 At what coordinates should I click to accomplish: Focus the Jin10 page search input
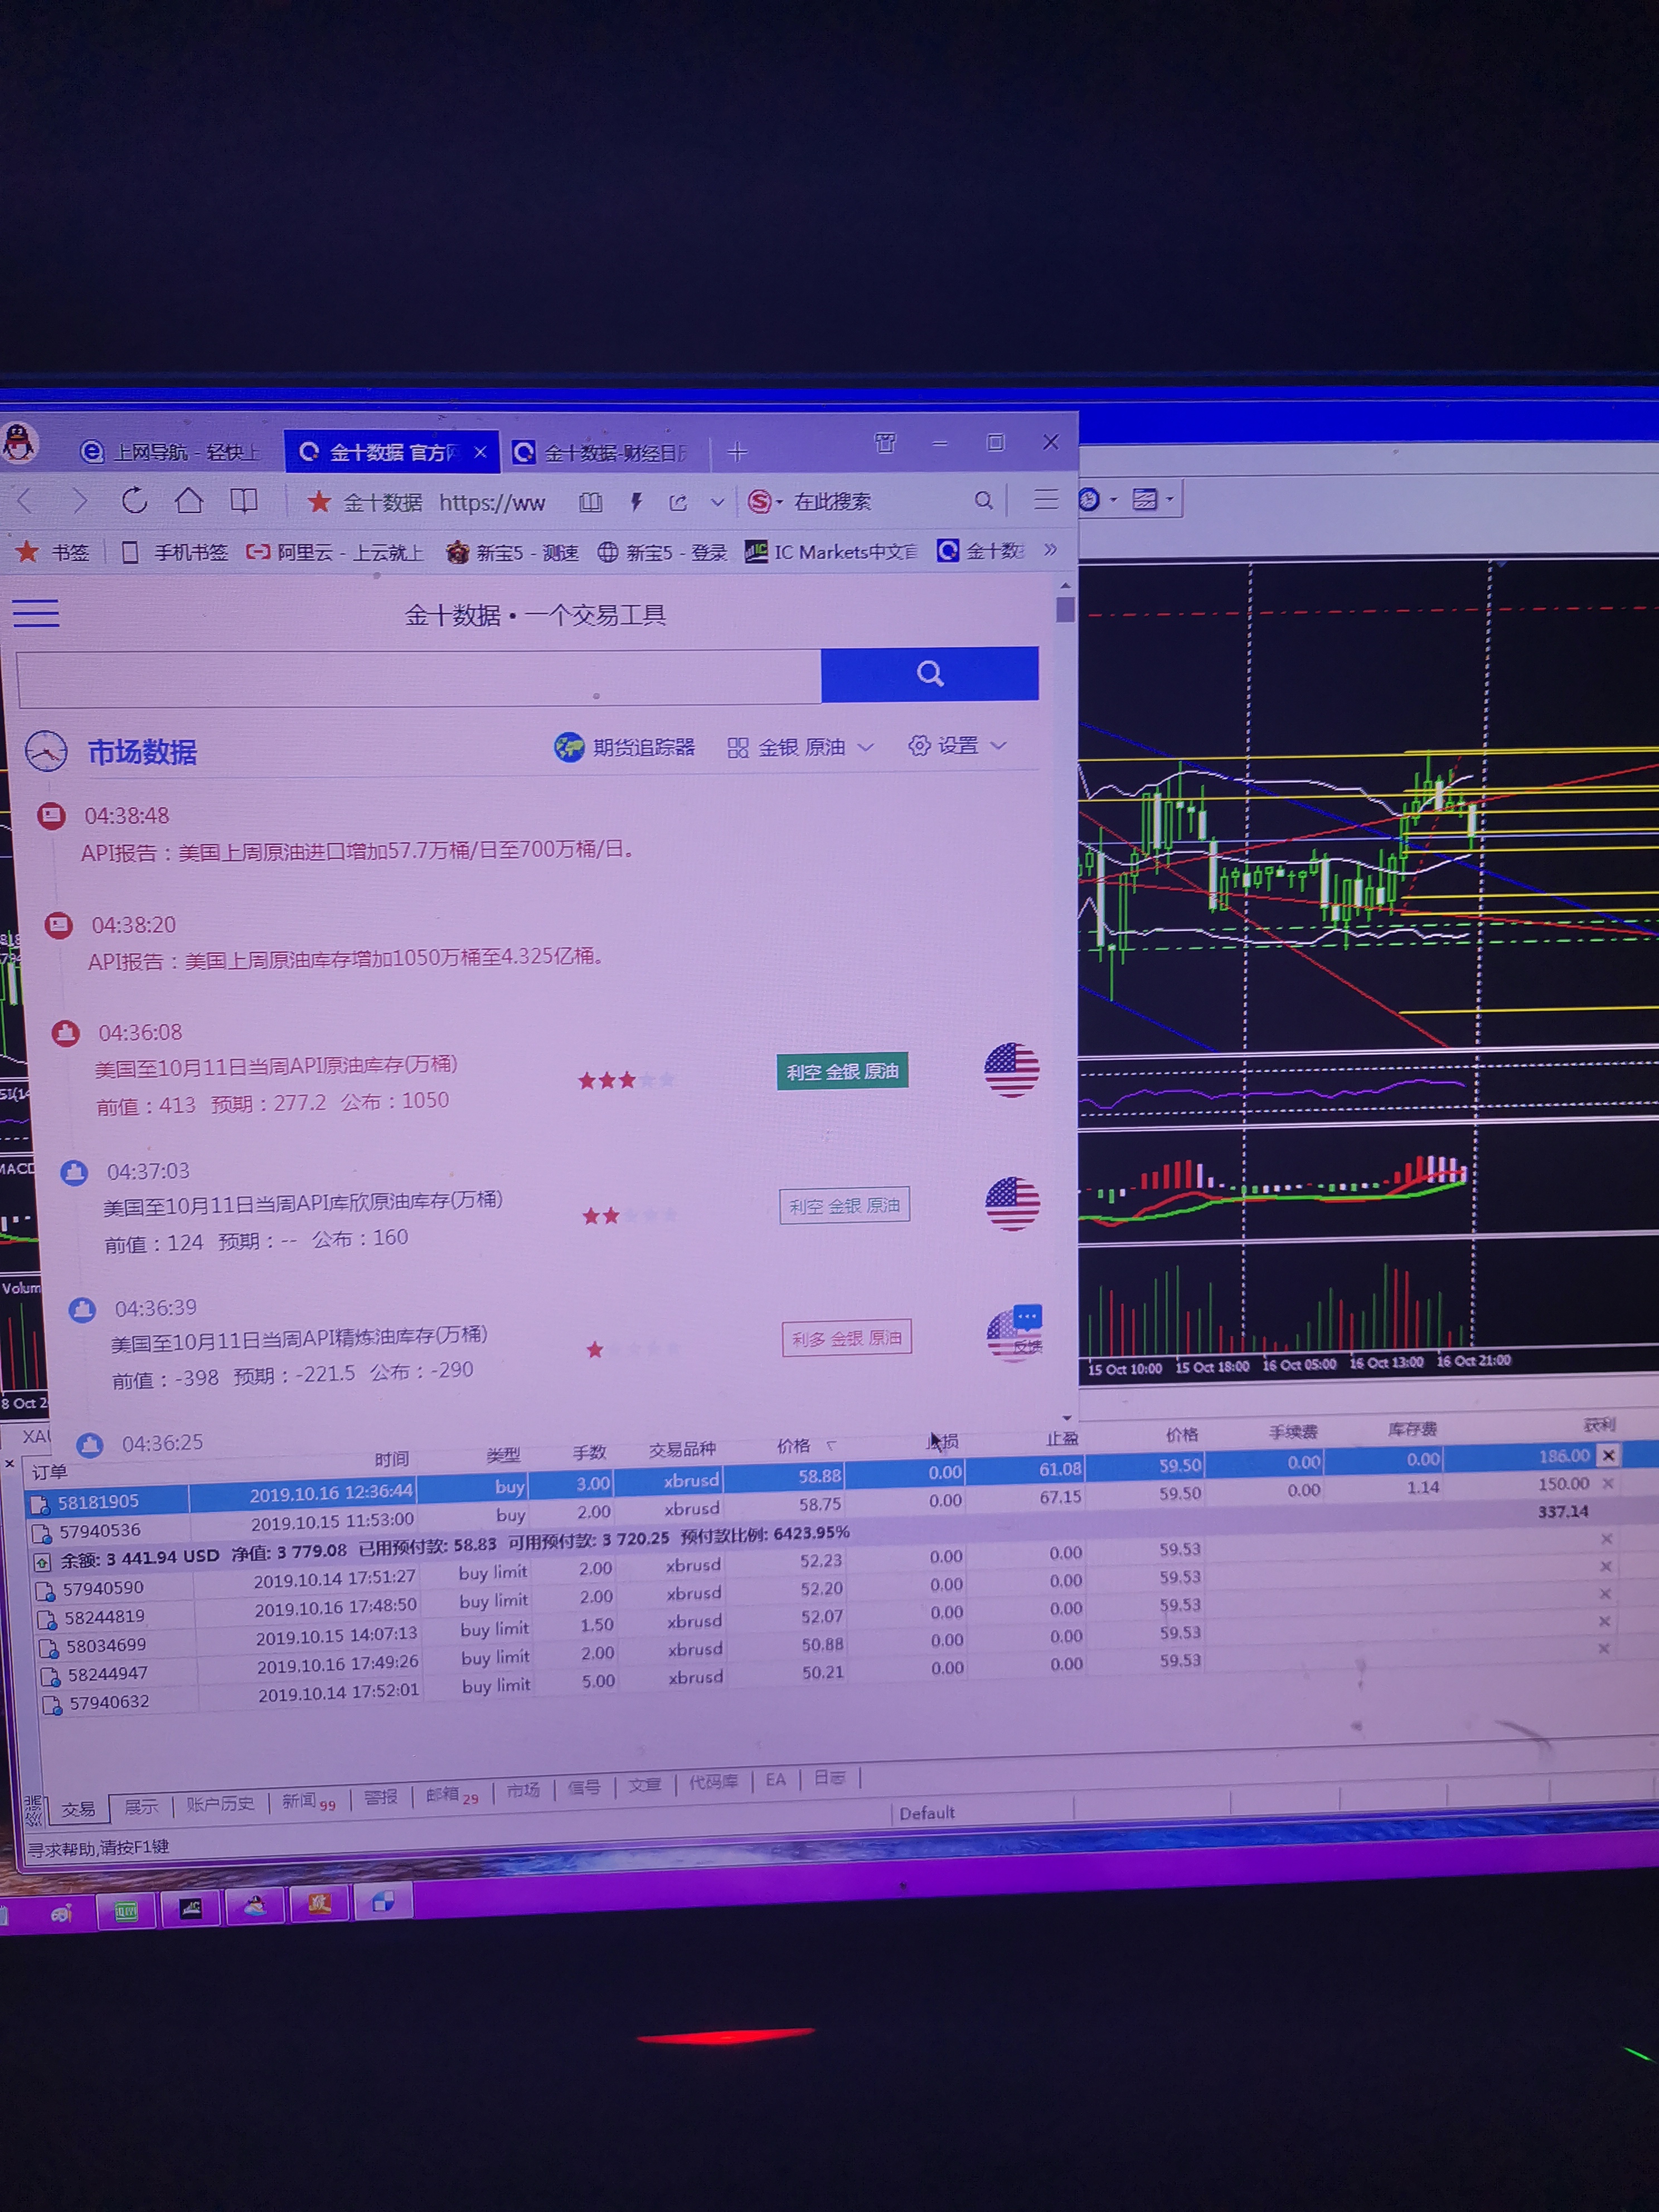(419, 679)
